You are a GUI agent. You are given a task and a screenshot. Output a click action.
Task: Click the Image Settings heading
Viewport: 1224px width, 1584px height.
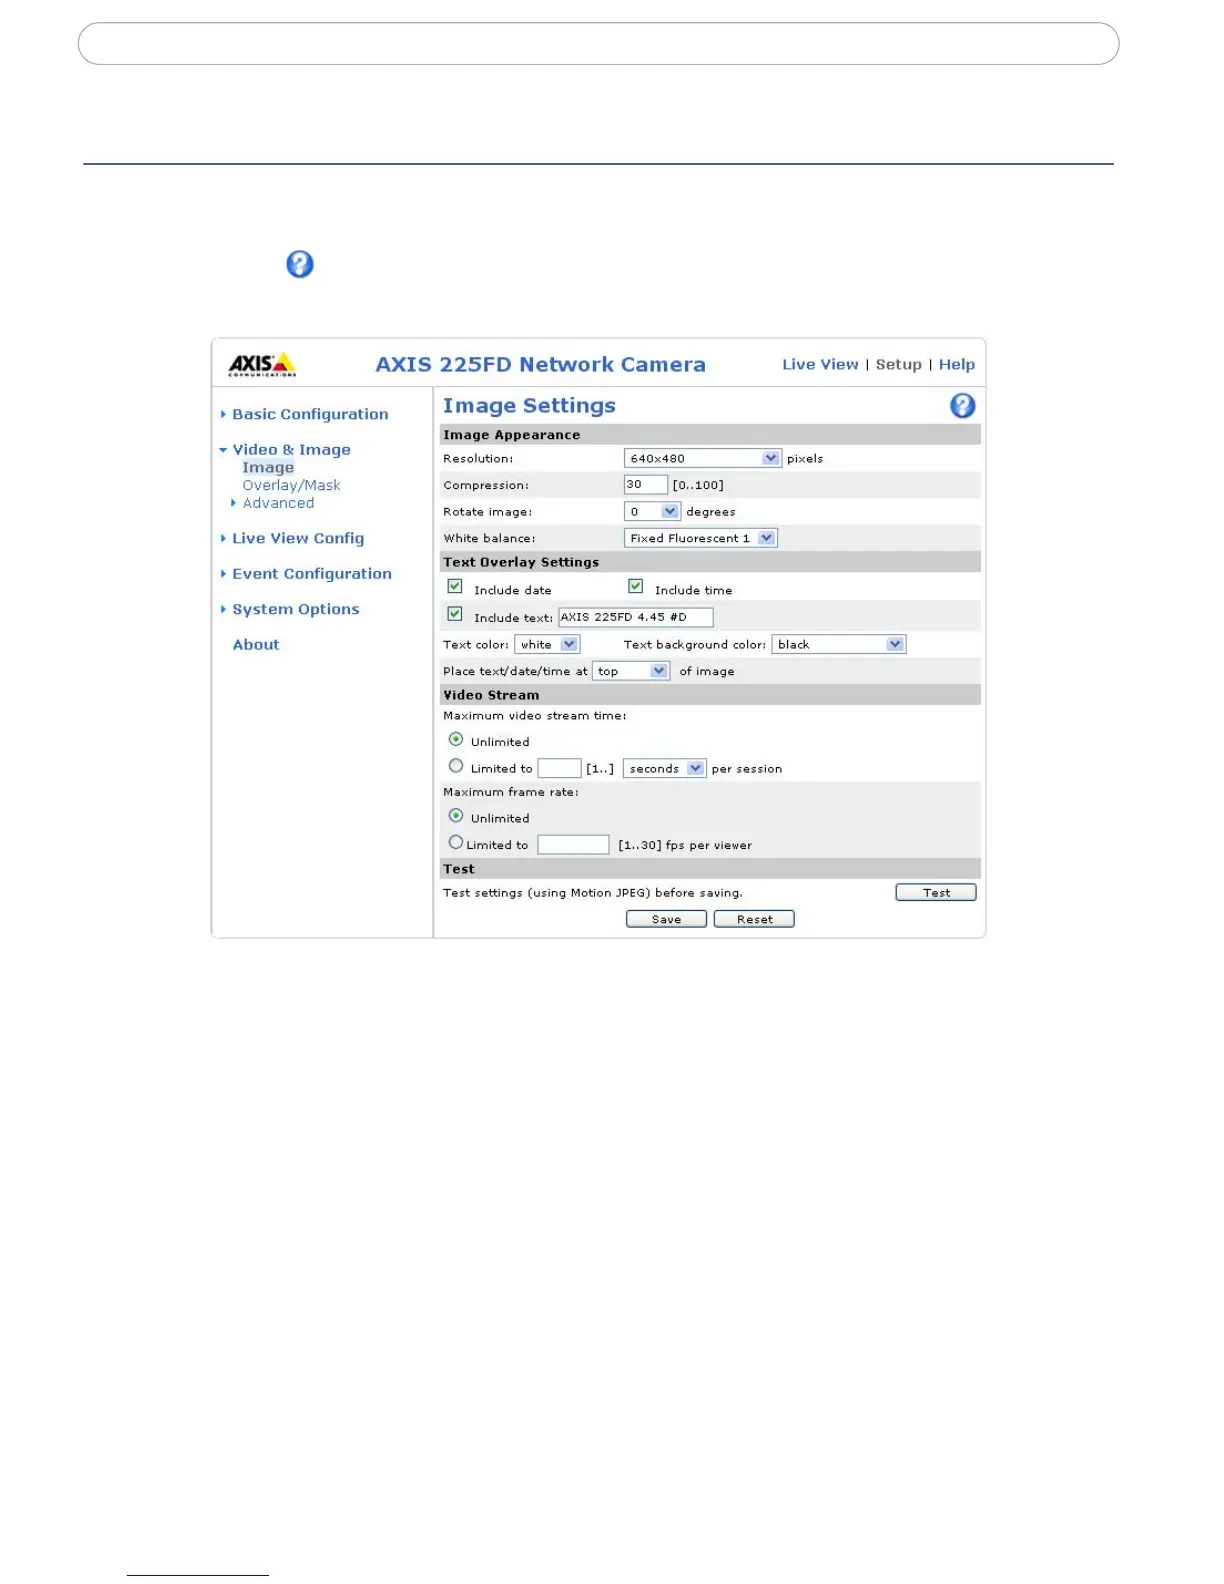point(529,406)
